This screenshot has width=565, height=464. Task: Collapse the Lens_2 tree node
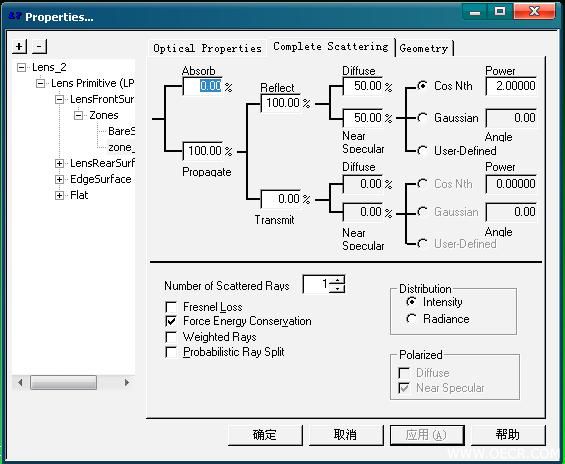tap(22, 67)
